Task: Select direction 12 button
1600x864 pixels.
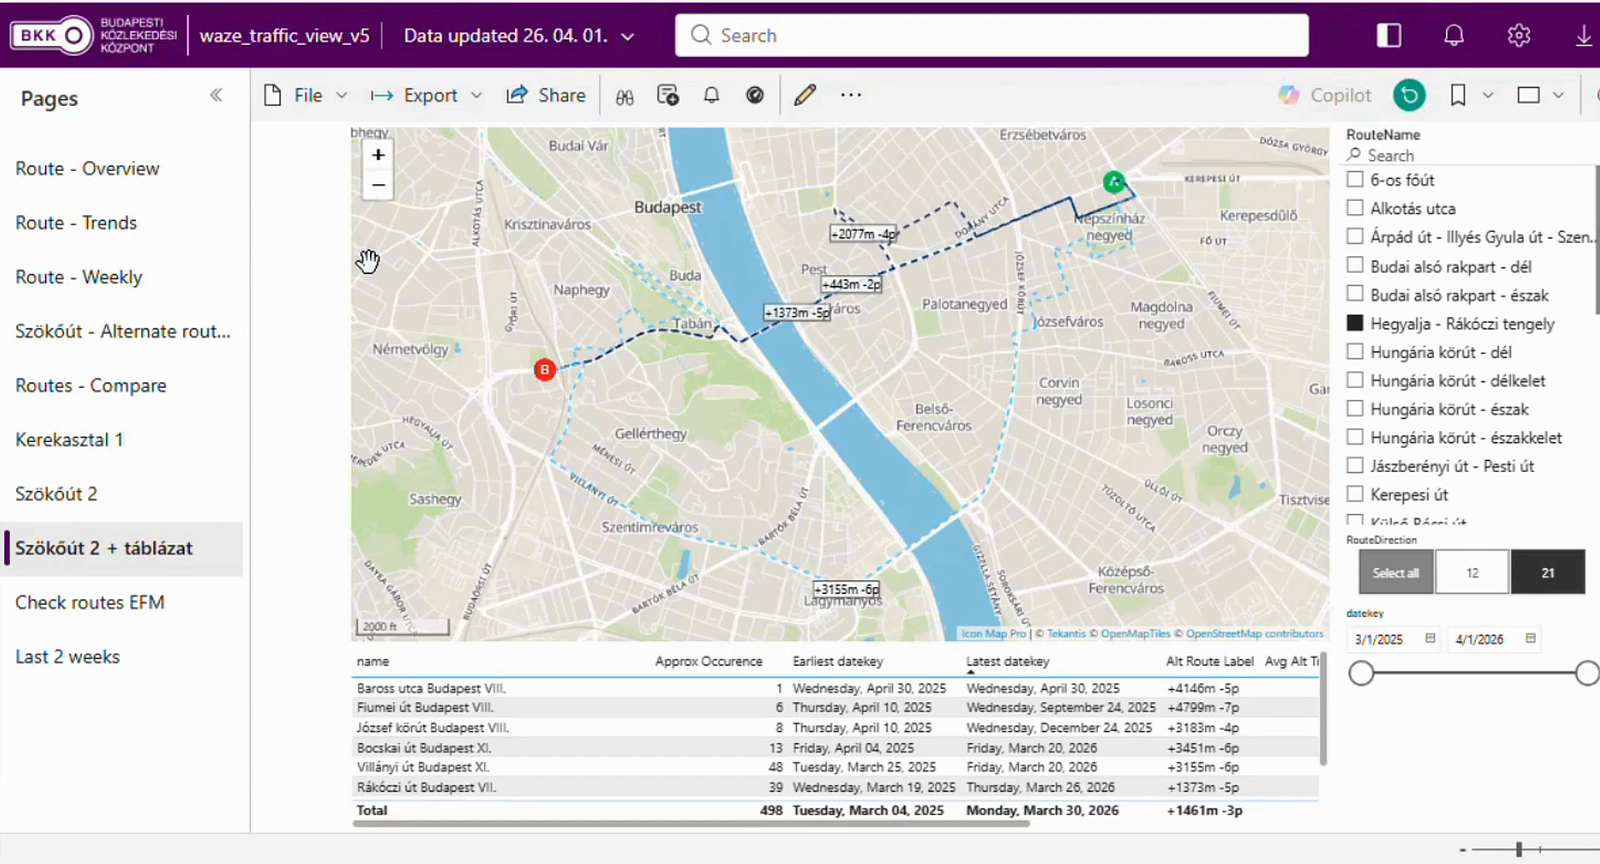Action: [x=1472, y=573]
